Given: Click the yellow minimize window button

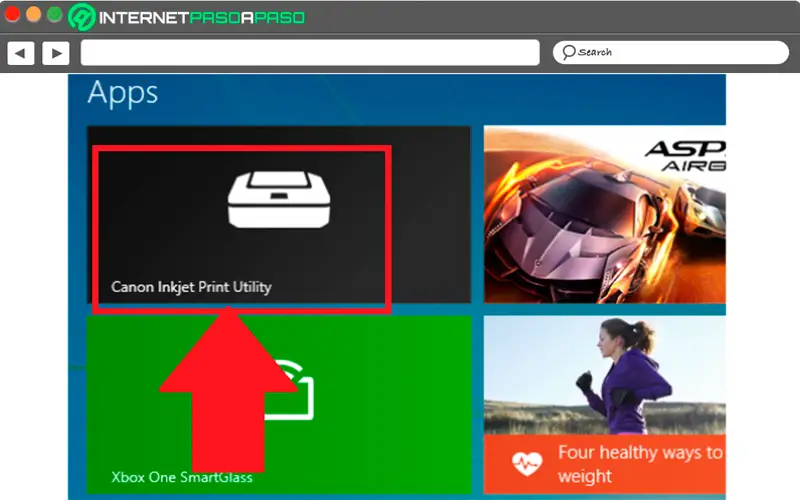Looking at the screenshot, I should [x=34, y=14].
